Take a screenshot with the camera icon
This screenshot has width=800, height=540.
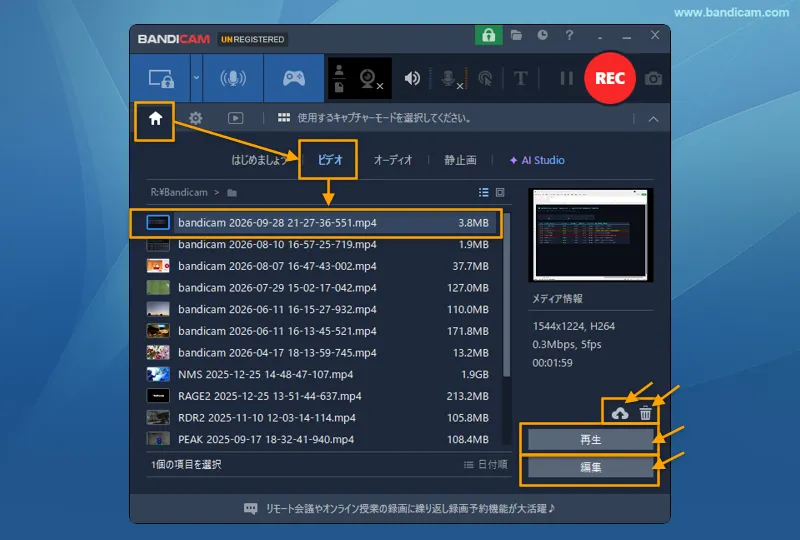653,79
